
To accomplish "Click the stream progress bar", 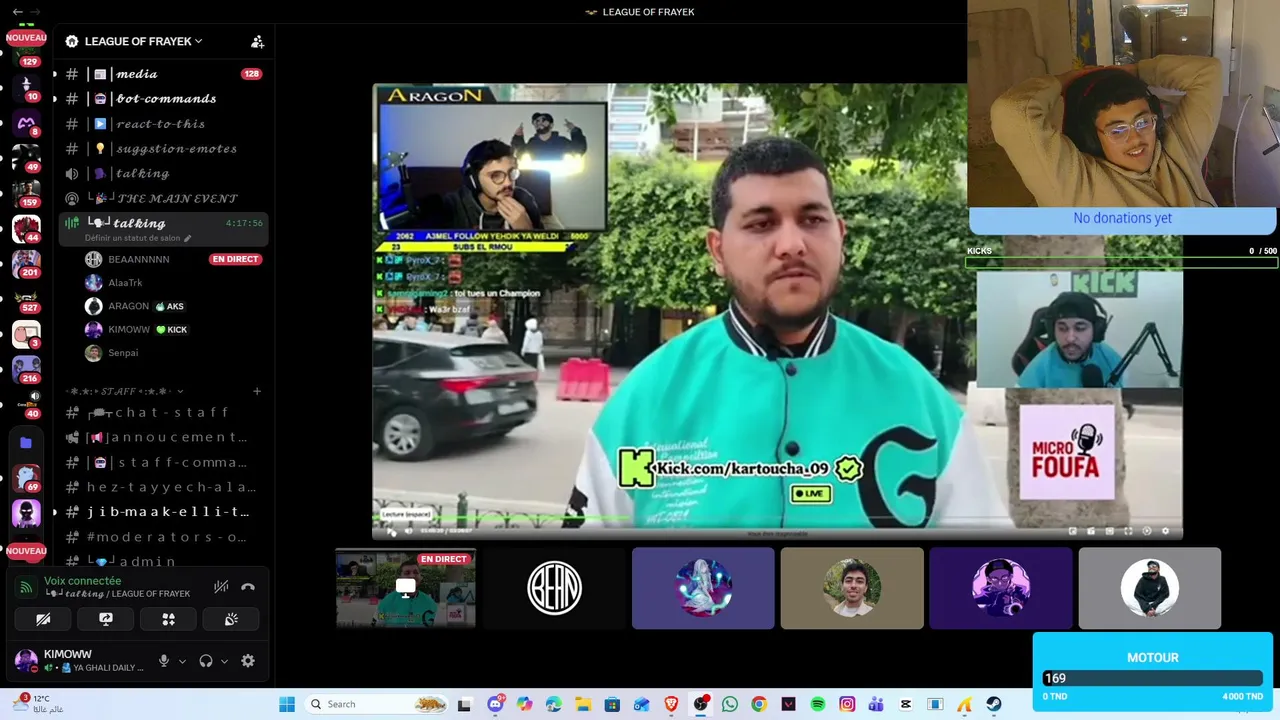I will 777,519.
